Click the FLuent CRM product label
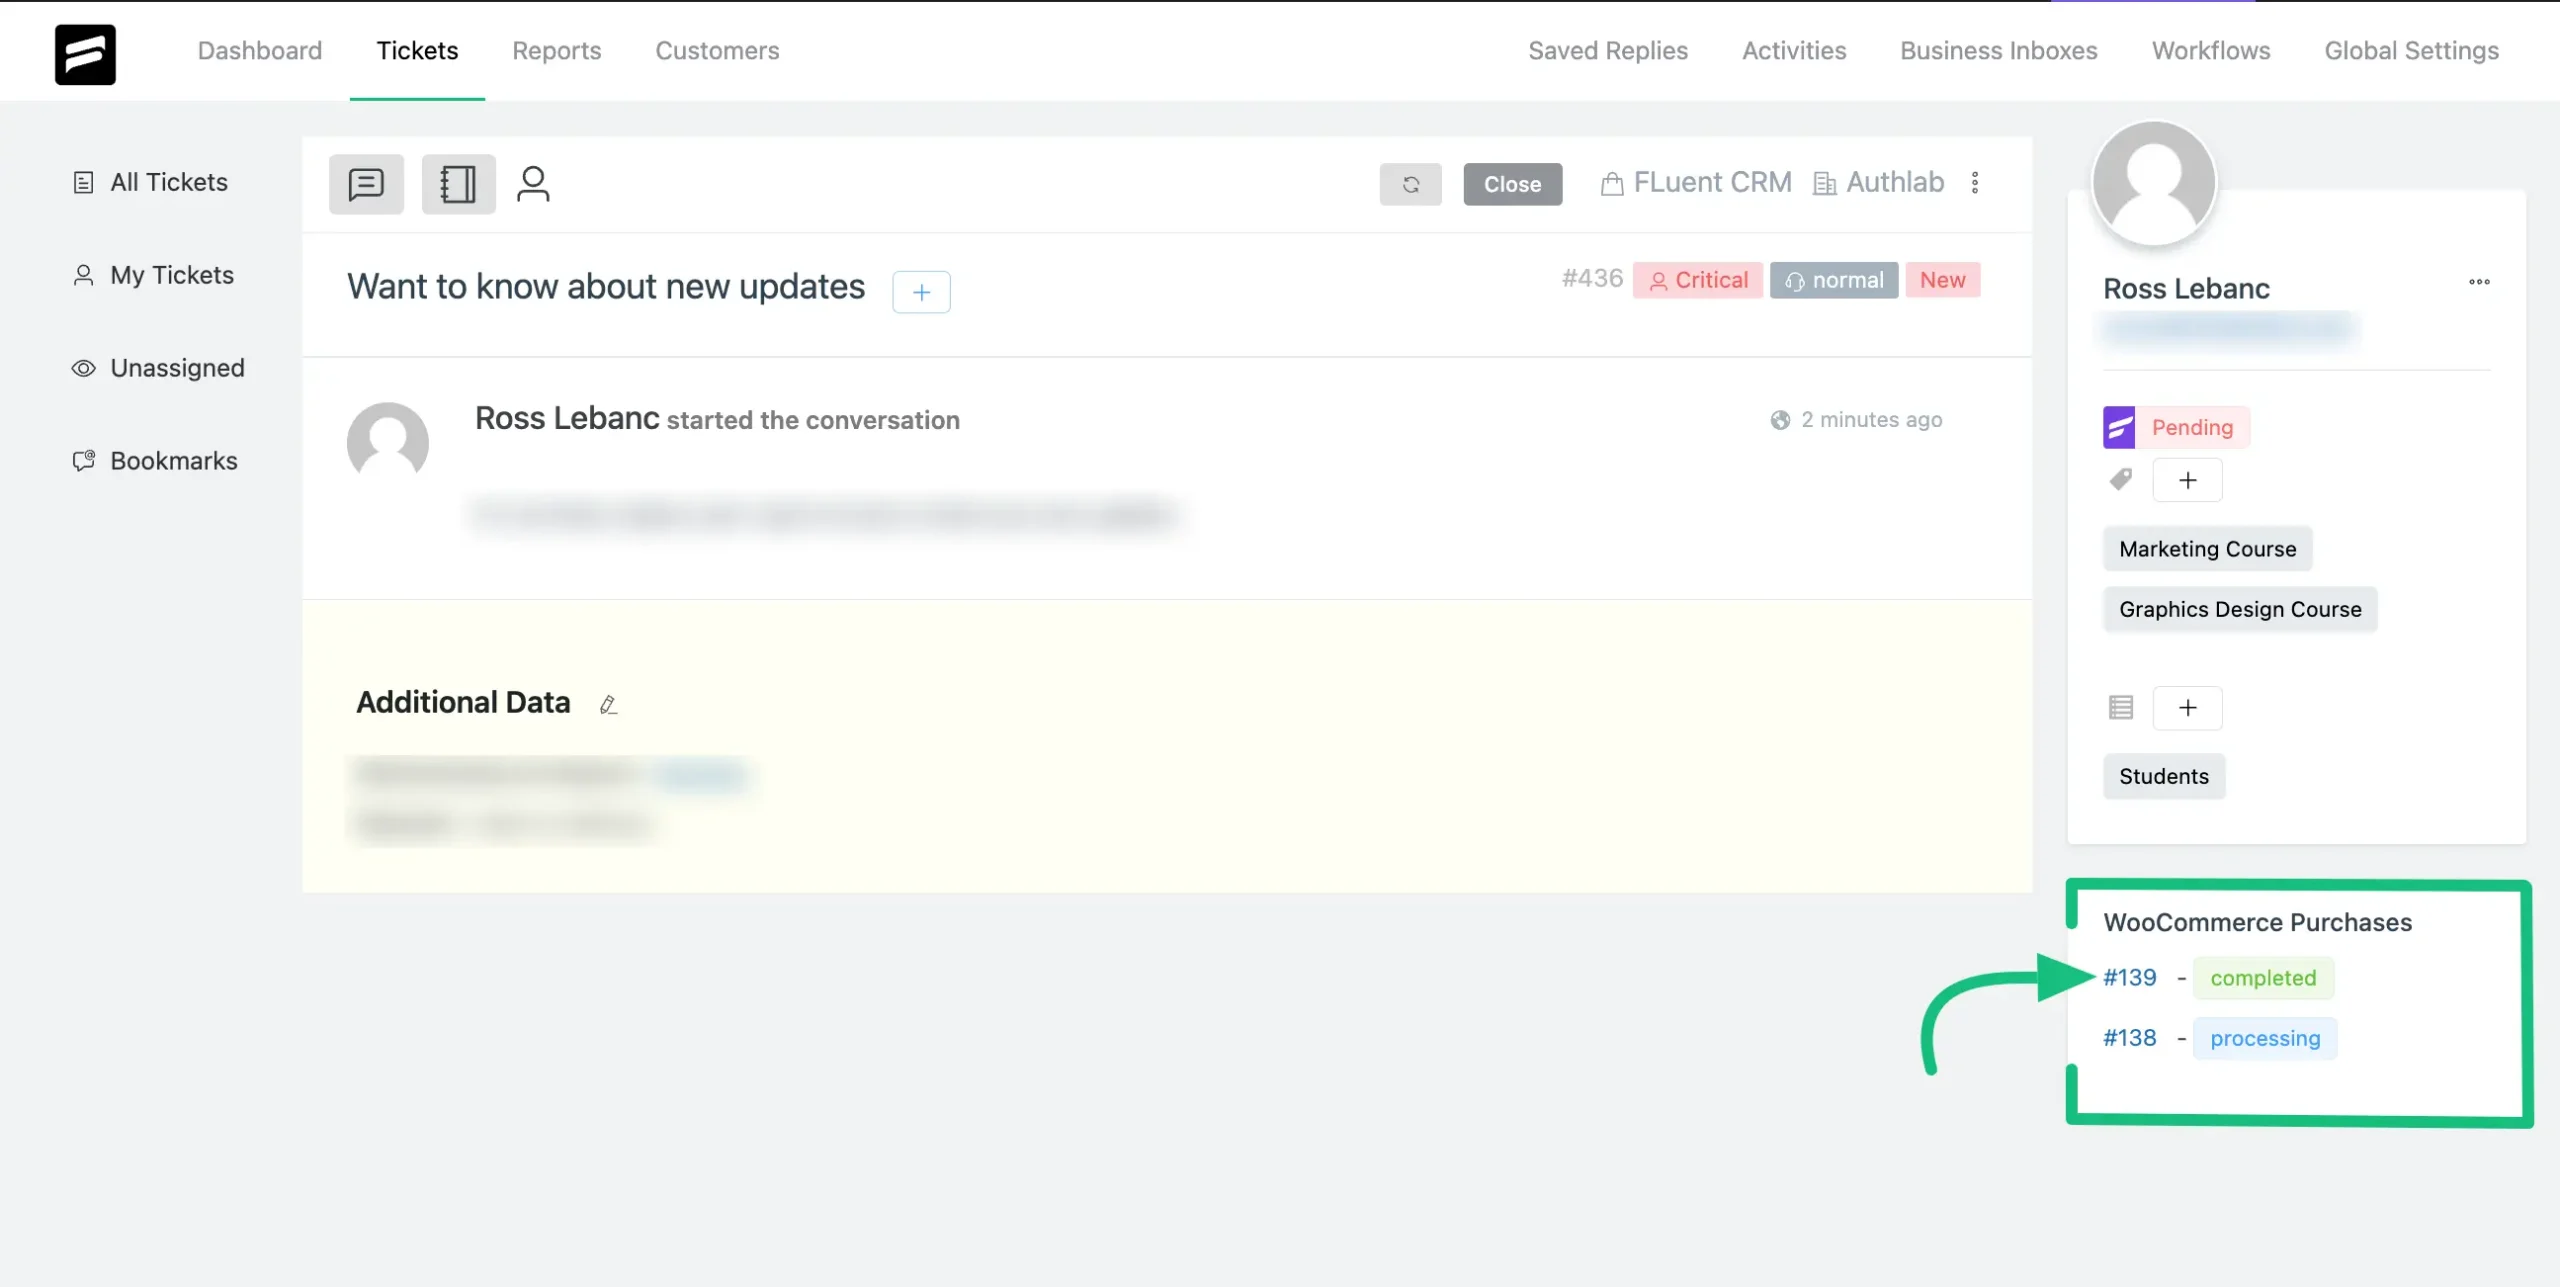Screen dimensions: 2560x1287 click(x=1712, y=182)
